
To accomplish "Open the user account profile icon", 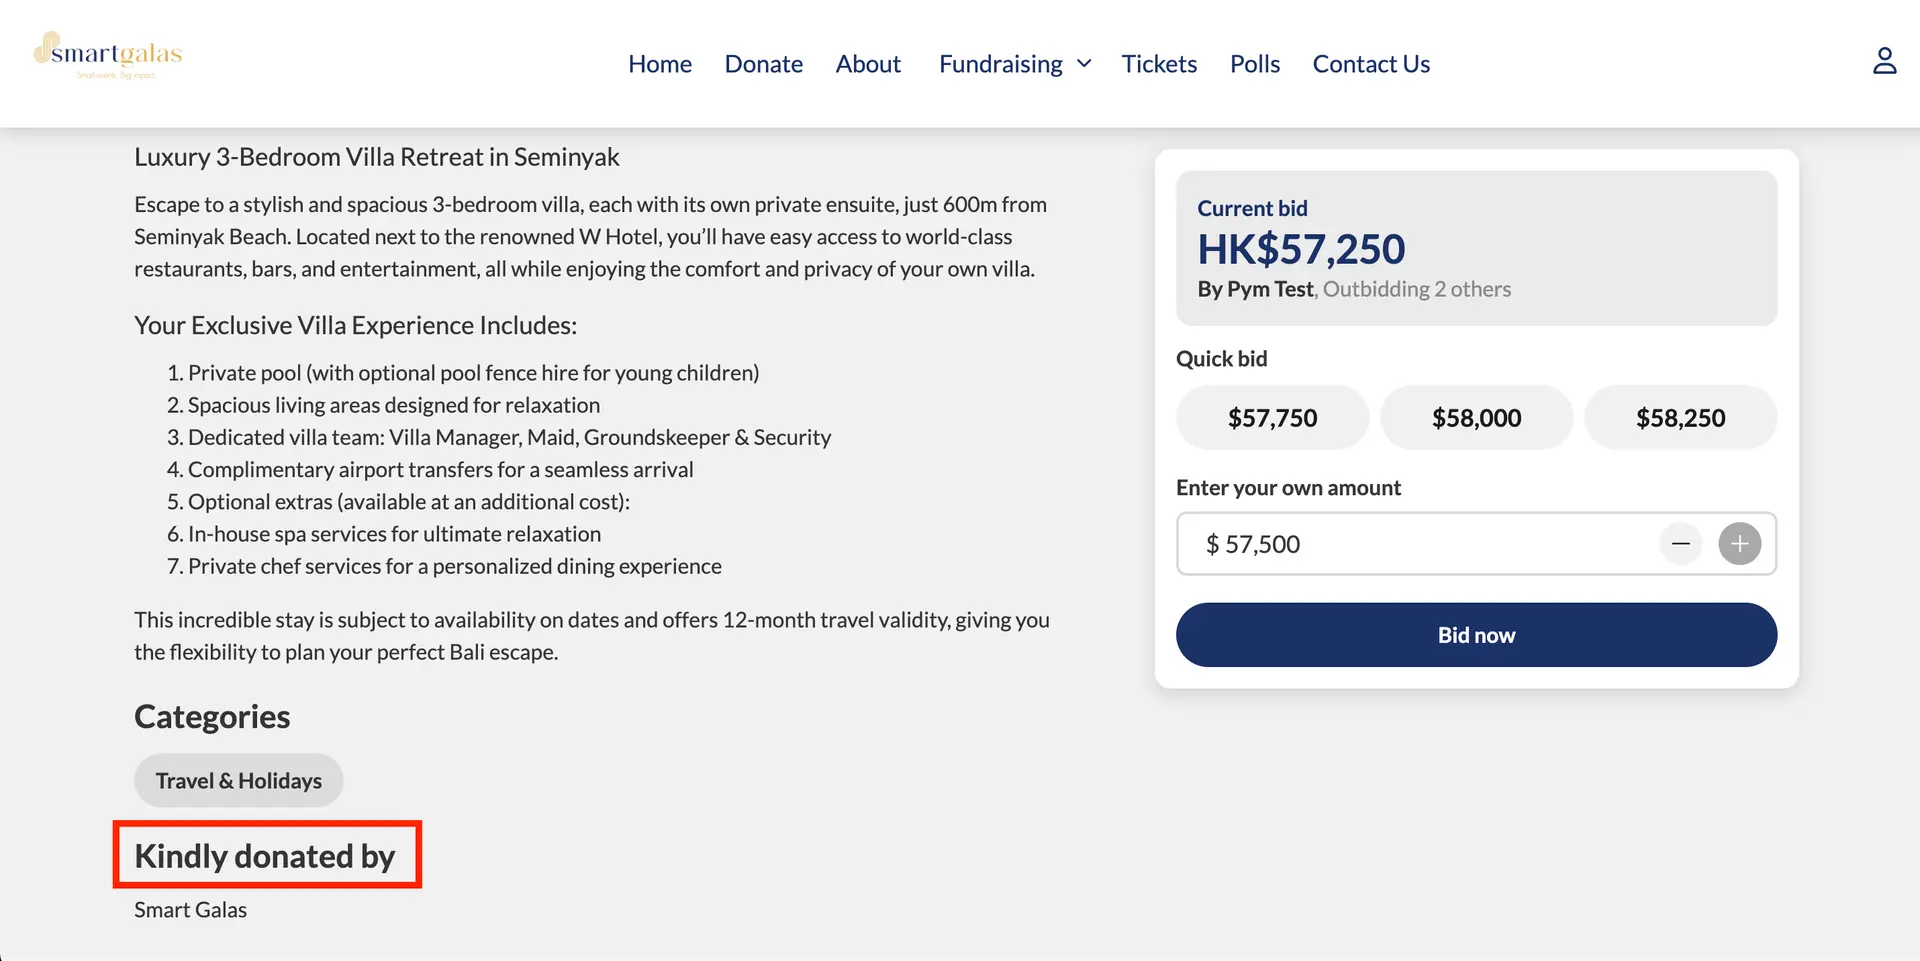I will click(1884, 62).
